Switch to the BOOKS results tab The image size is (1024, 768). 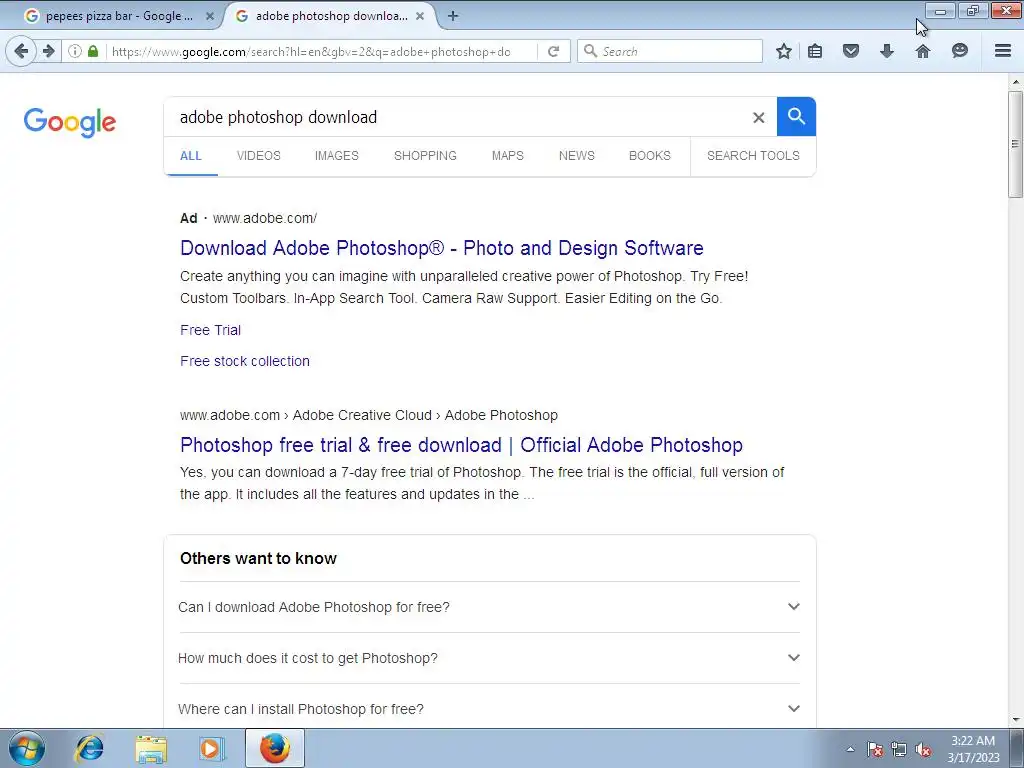pyautogui.click(x=649, y=155)
